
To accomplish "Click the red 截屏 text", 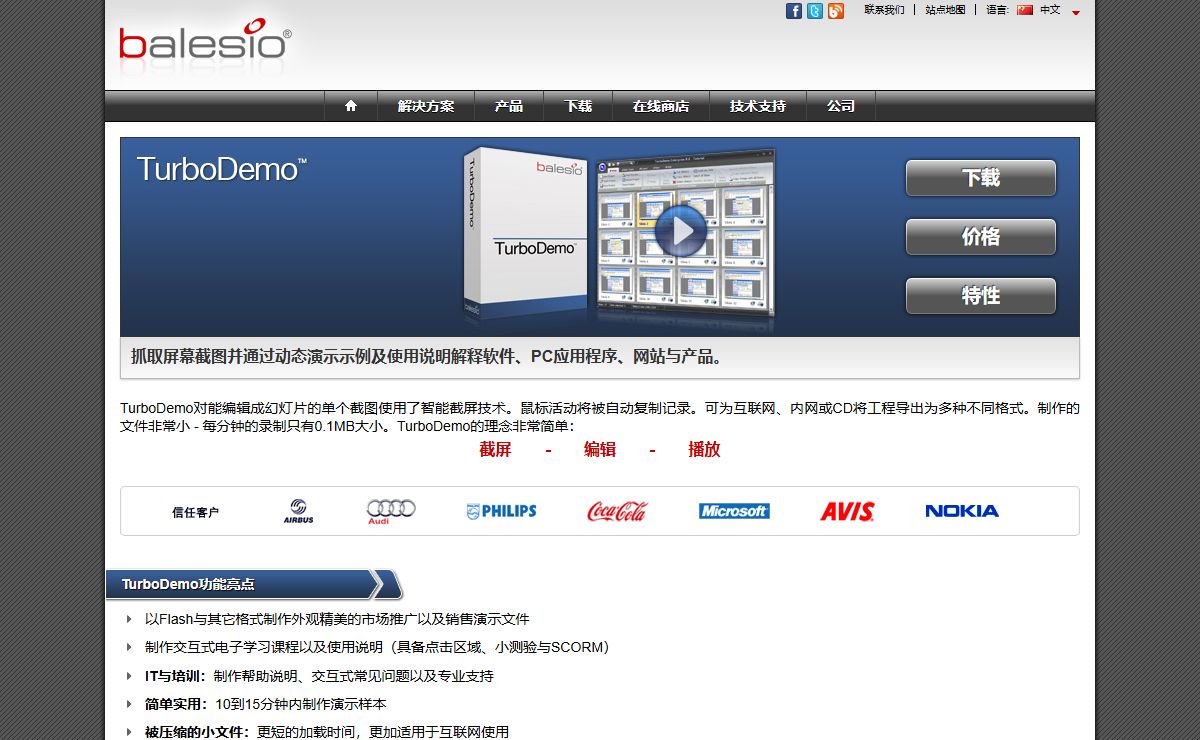I will pos(495,450).
